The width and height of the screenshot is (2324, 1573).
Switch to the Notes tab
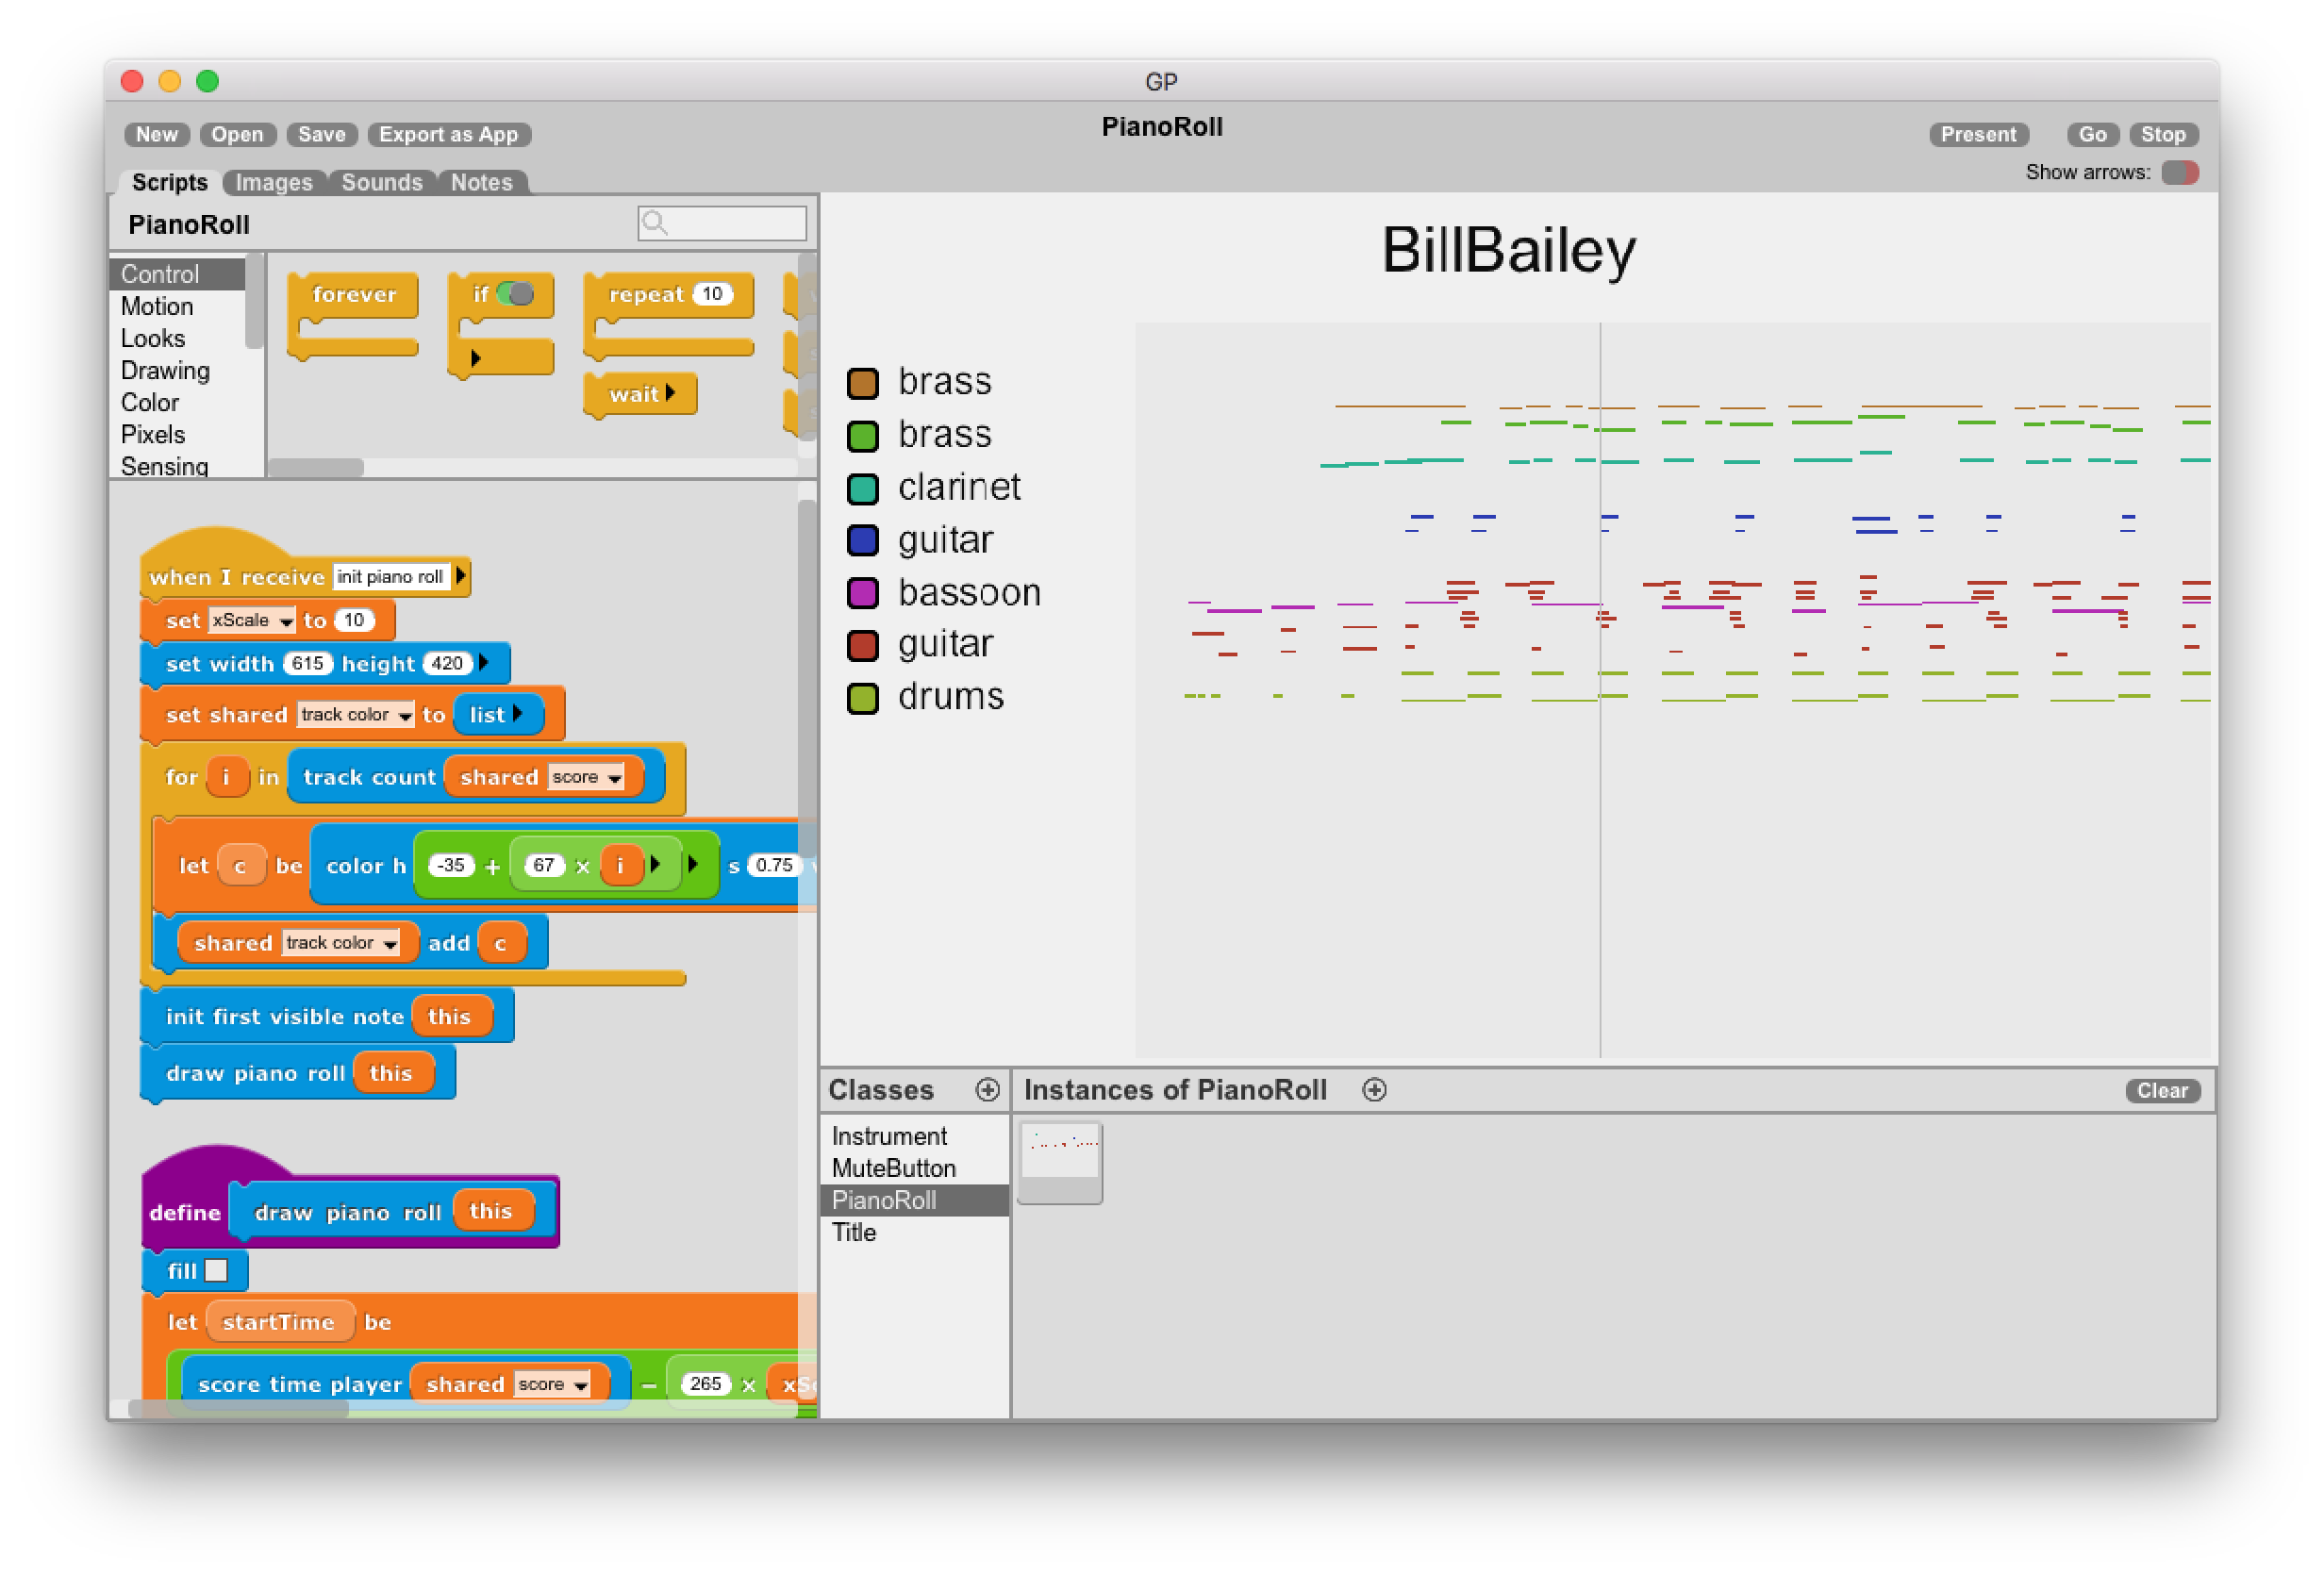point(481,182)
